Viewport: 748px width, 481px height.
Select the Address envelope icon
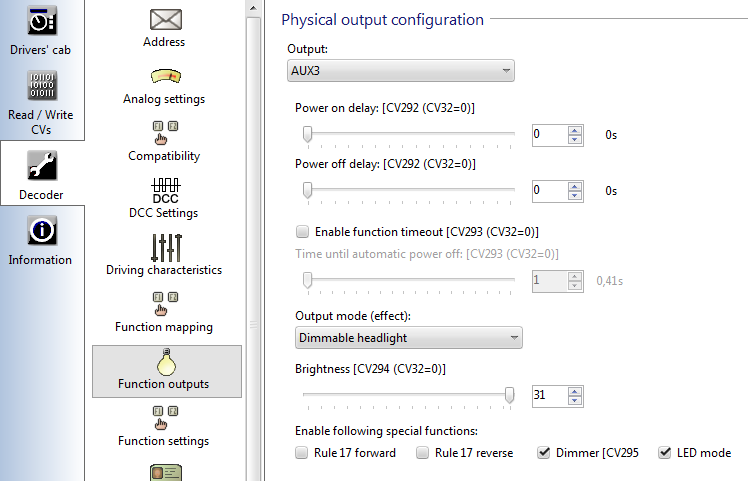coord(165,20)
